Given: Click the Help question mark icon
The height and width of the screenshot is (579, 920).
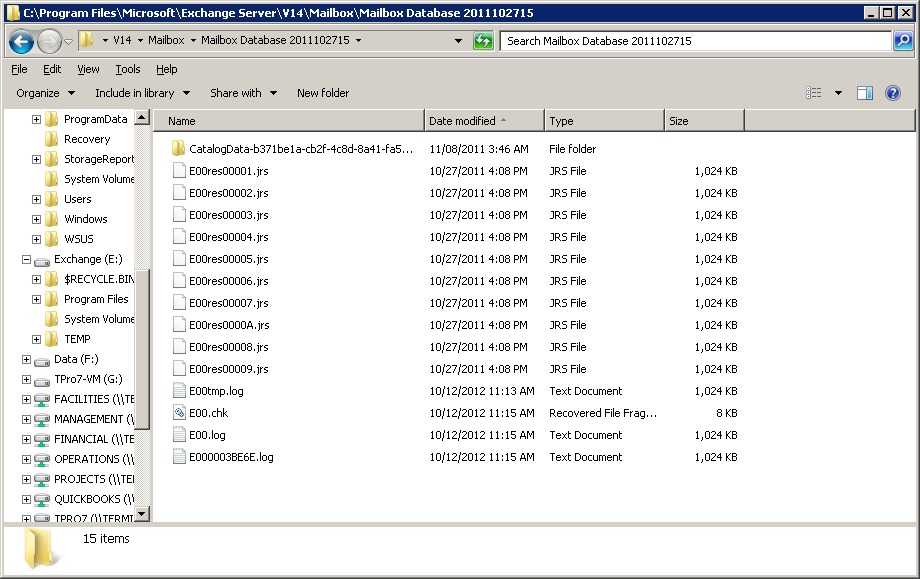Looking at the screenshot, I should click(x=893, y=92).
